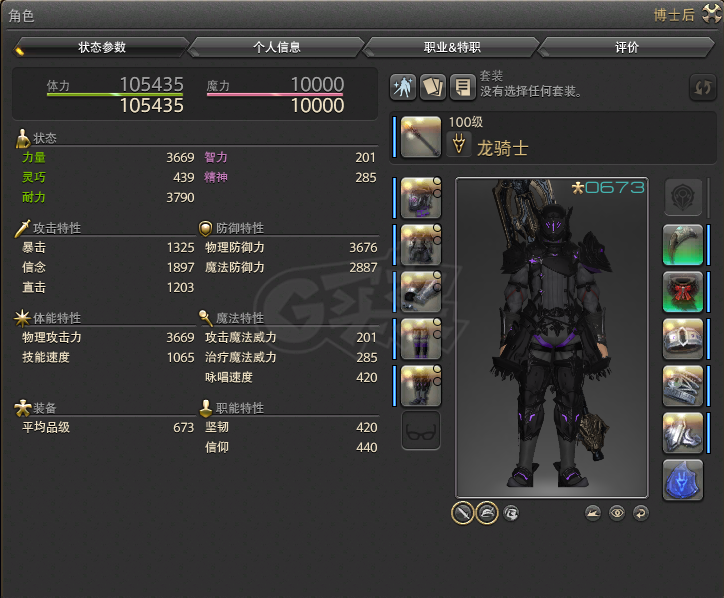Select the green earring accessory slot
This screenshot has height=598, width=724.
(682, 245)
